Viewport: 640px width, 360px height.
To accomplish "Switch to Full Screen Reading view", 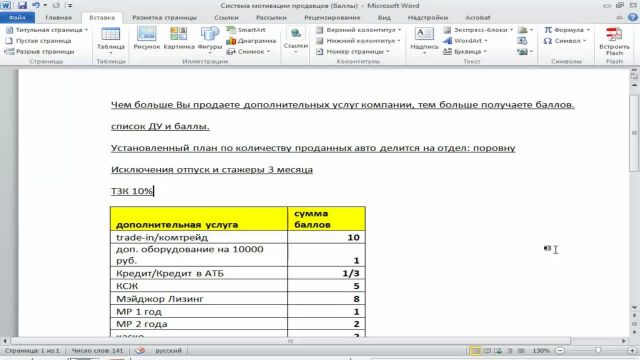I will [x=487, y=351].
